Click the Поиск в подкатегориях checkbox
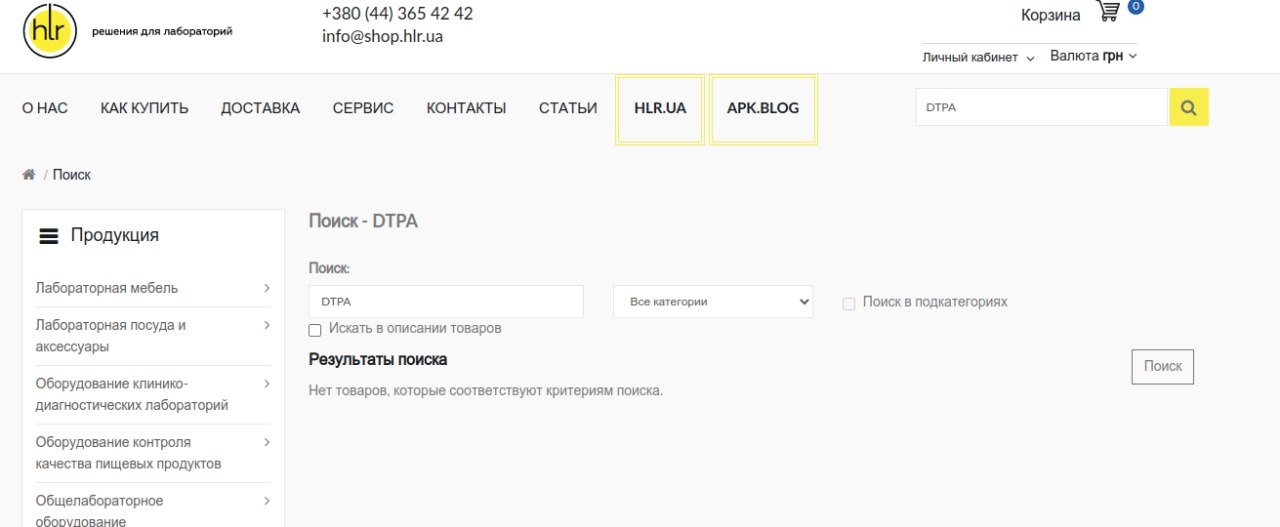The image size is (1280, 527). click(849, 304)
